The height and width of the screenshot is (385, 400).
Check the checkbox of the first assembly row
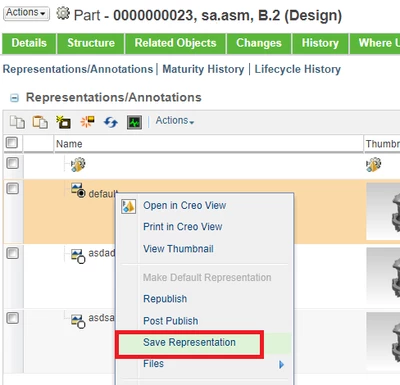click(13, 163)
